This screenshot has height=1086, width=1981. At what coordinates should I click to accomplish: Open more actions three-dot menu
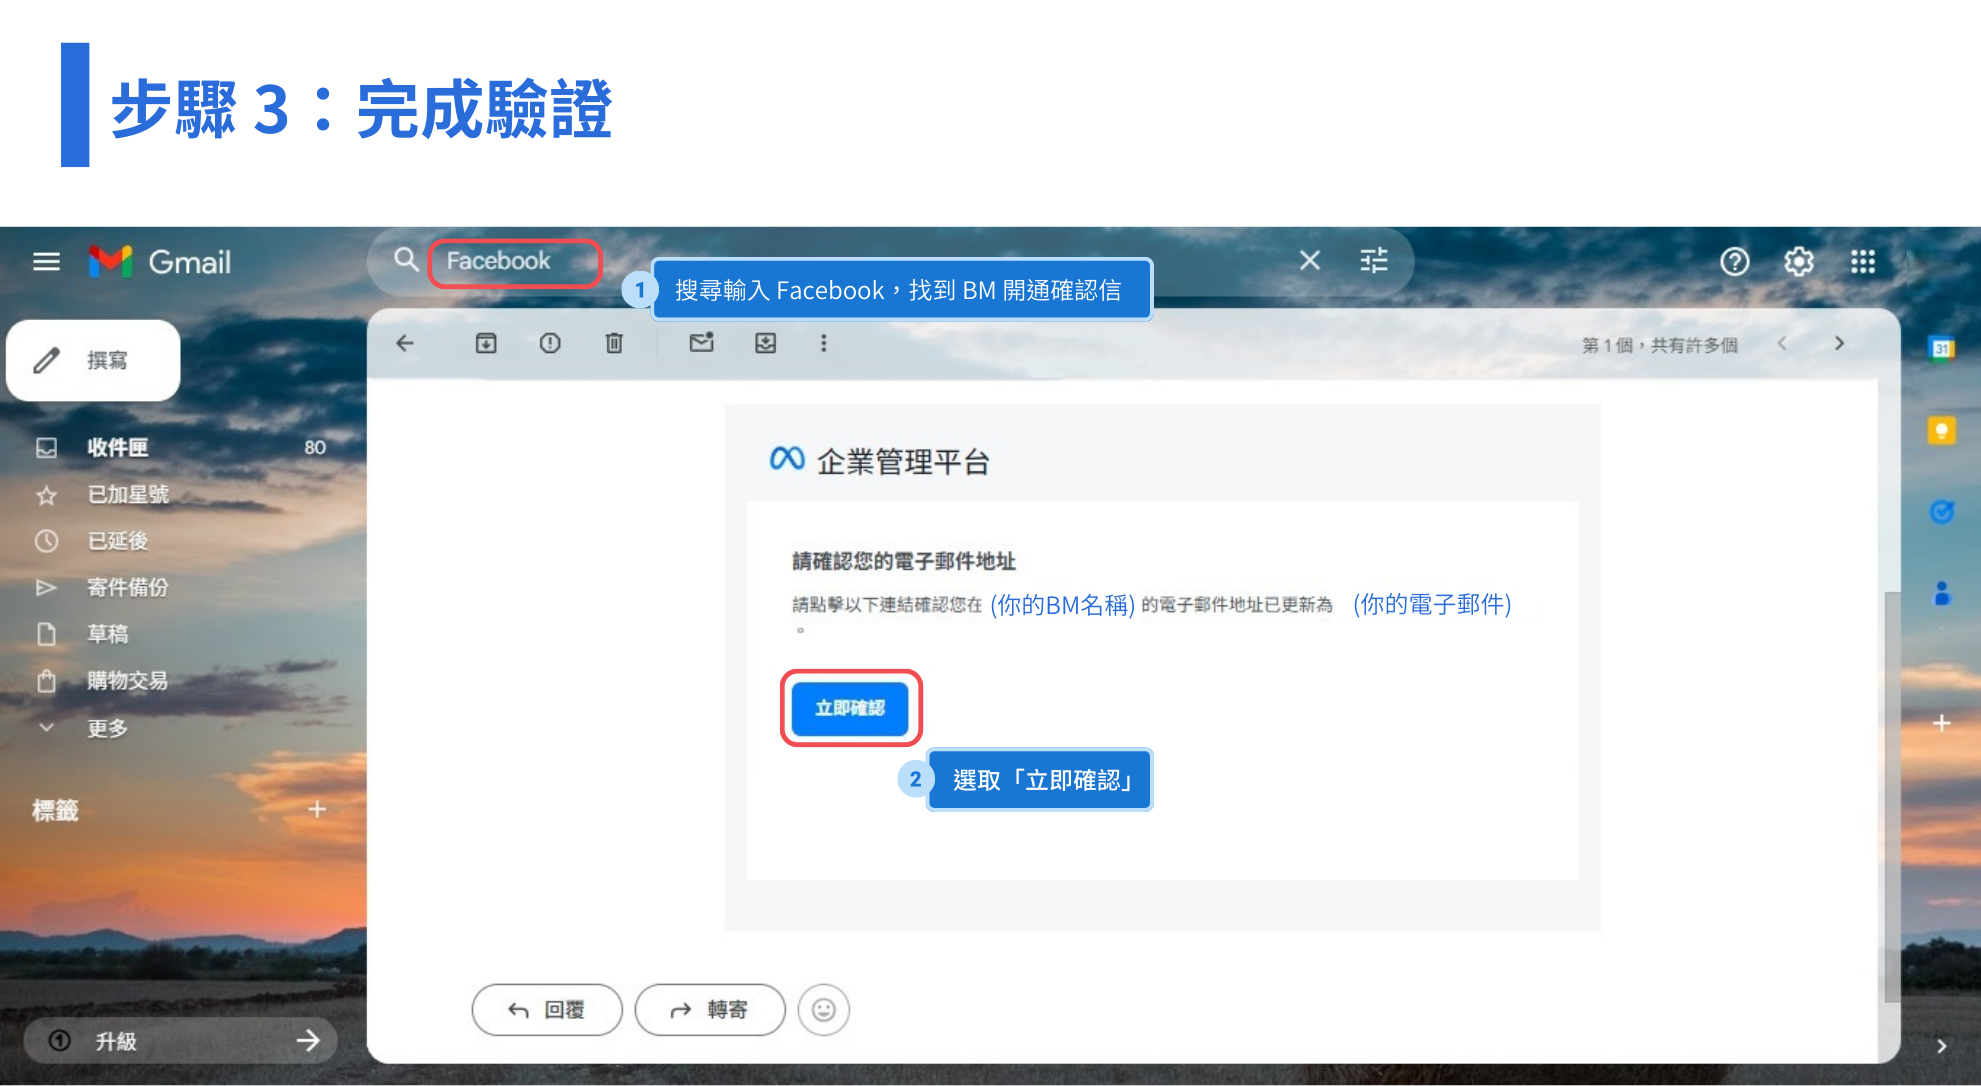823,344
